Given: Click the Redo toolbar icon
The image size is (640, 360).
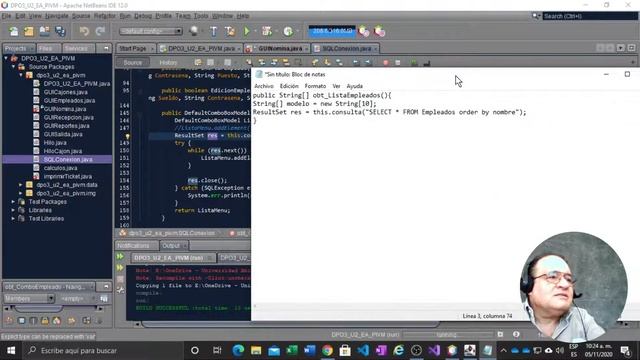Looking at the screenshot, I should tap(100, 31).
